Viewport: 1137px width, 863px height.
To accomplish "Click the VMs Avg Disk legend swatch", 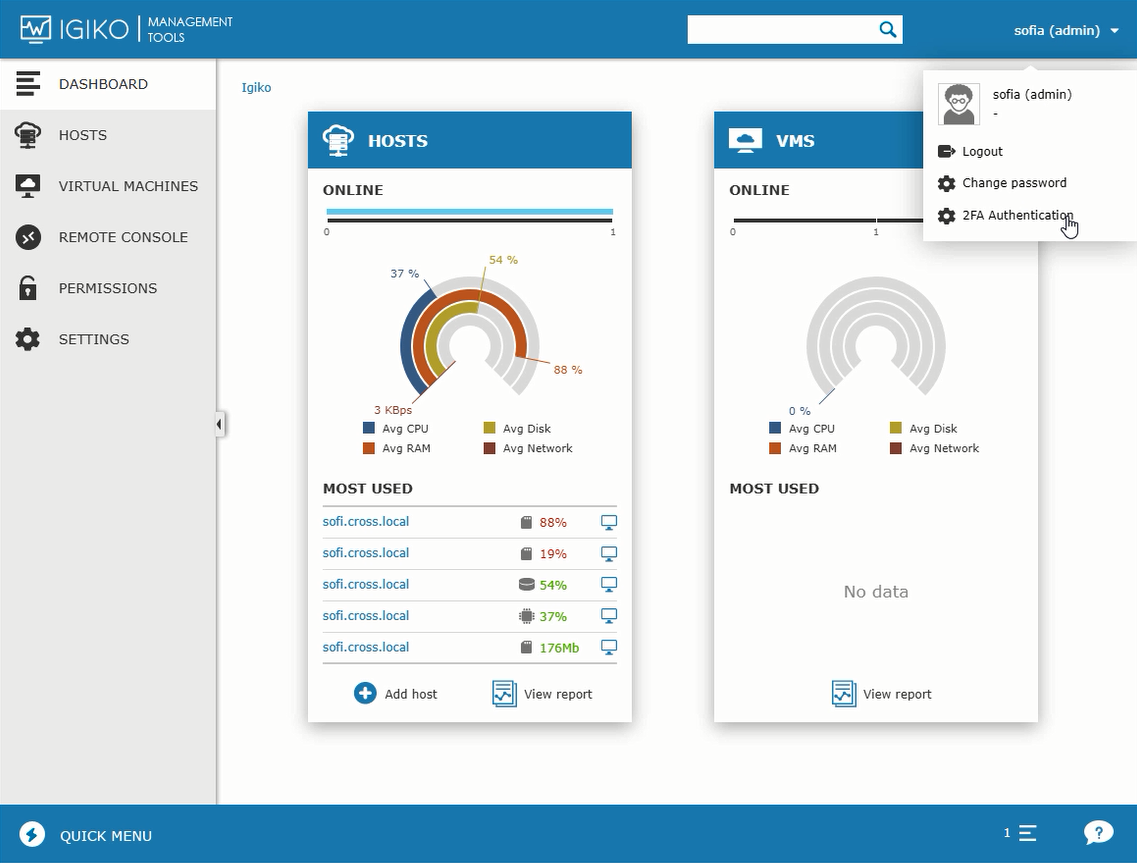I will [x=896, y=429].
